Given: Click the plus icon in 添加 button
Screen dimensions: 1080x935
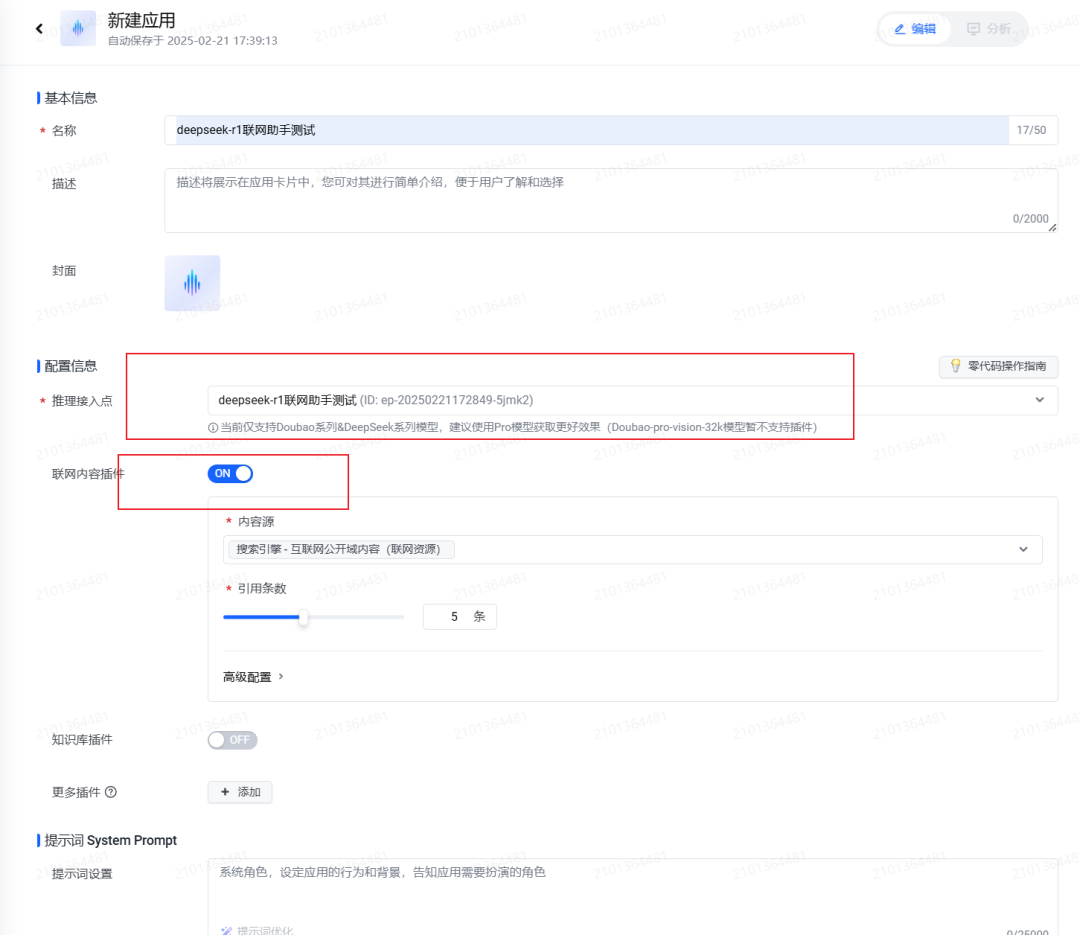Looking at the screenshot, I should tap(225, 792).
